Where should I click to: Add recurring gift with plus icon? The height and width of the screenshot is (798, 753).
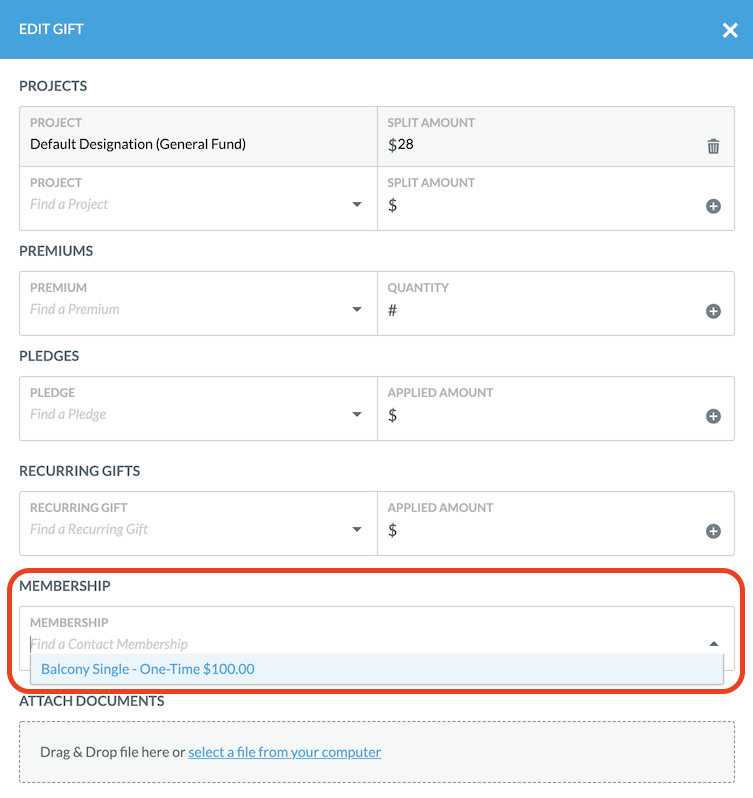713,531
